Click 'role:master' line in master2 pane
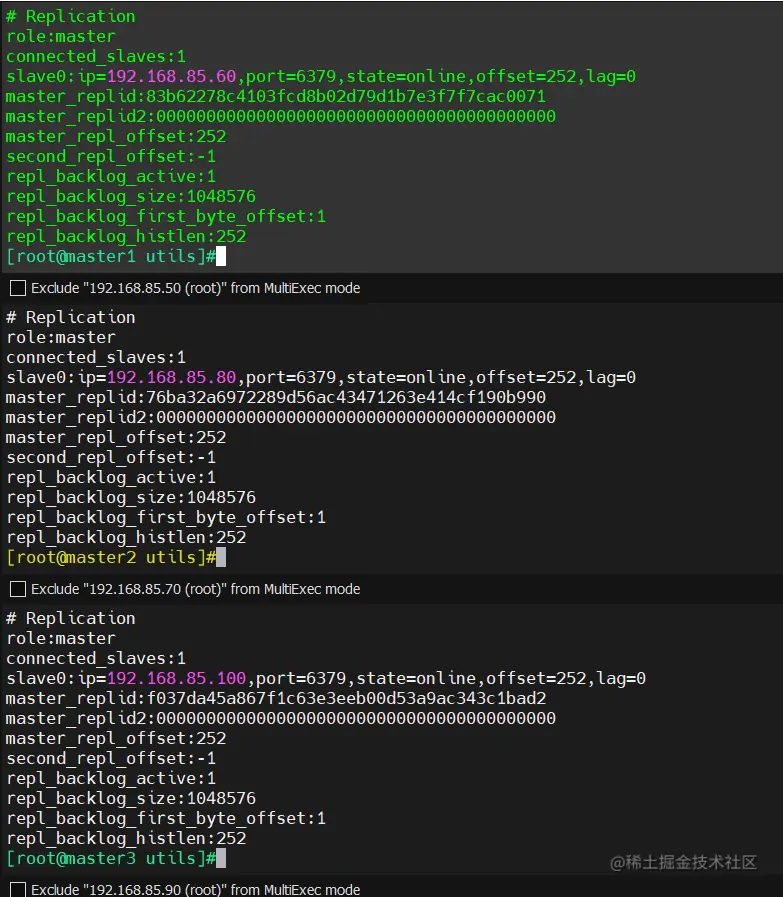Image resolution: width=783 pixels, height=897 pixels. pyautogui.click(x=61, y=337)
